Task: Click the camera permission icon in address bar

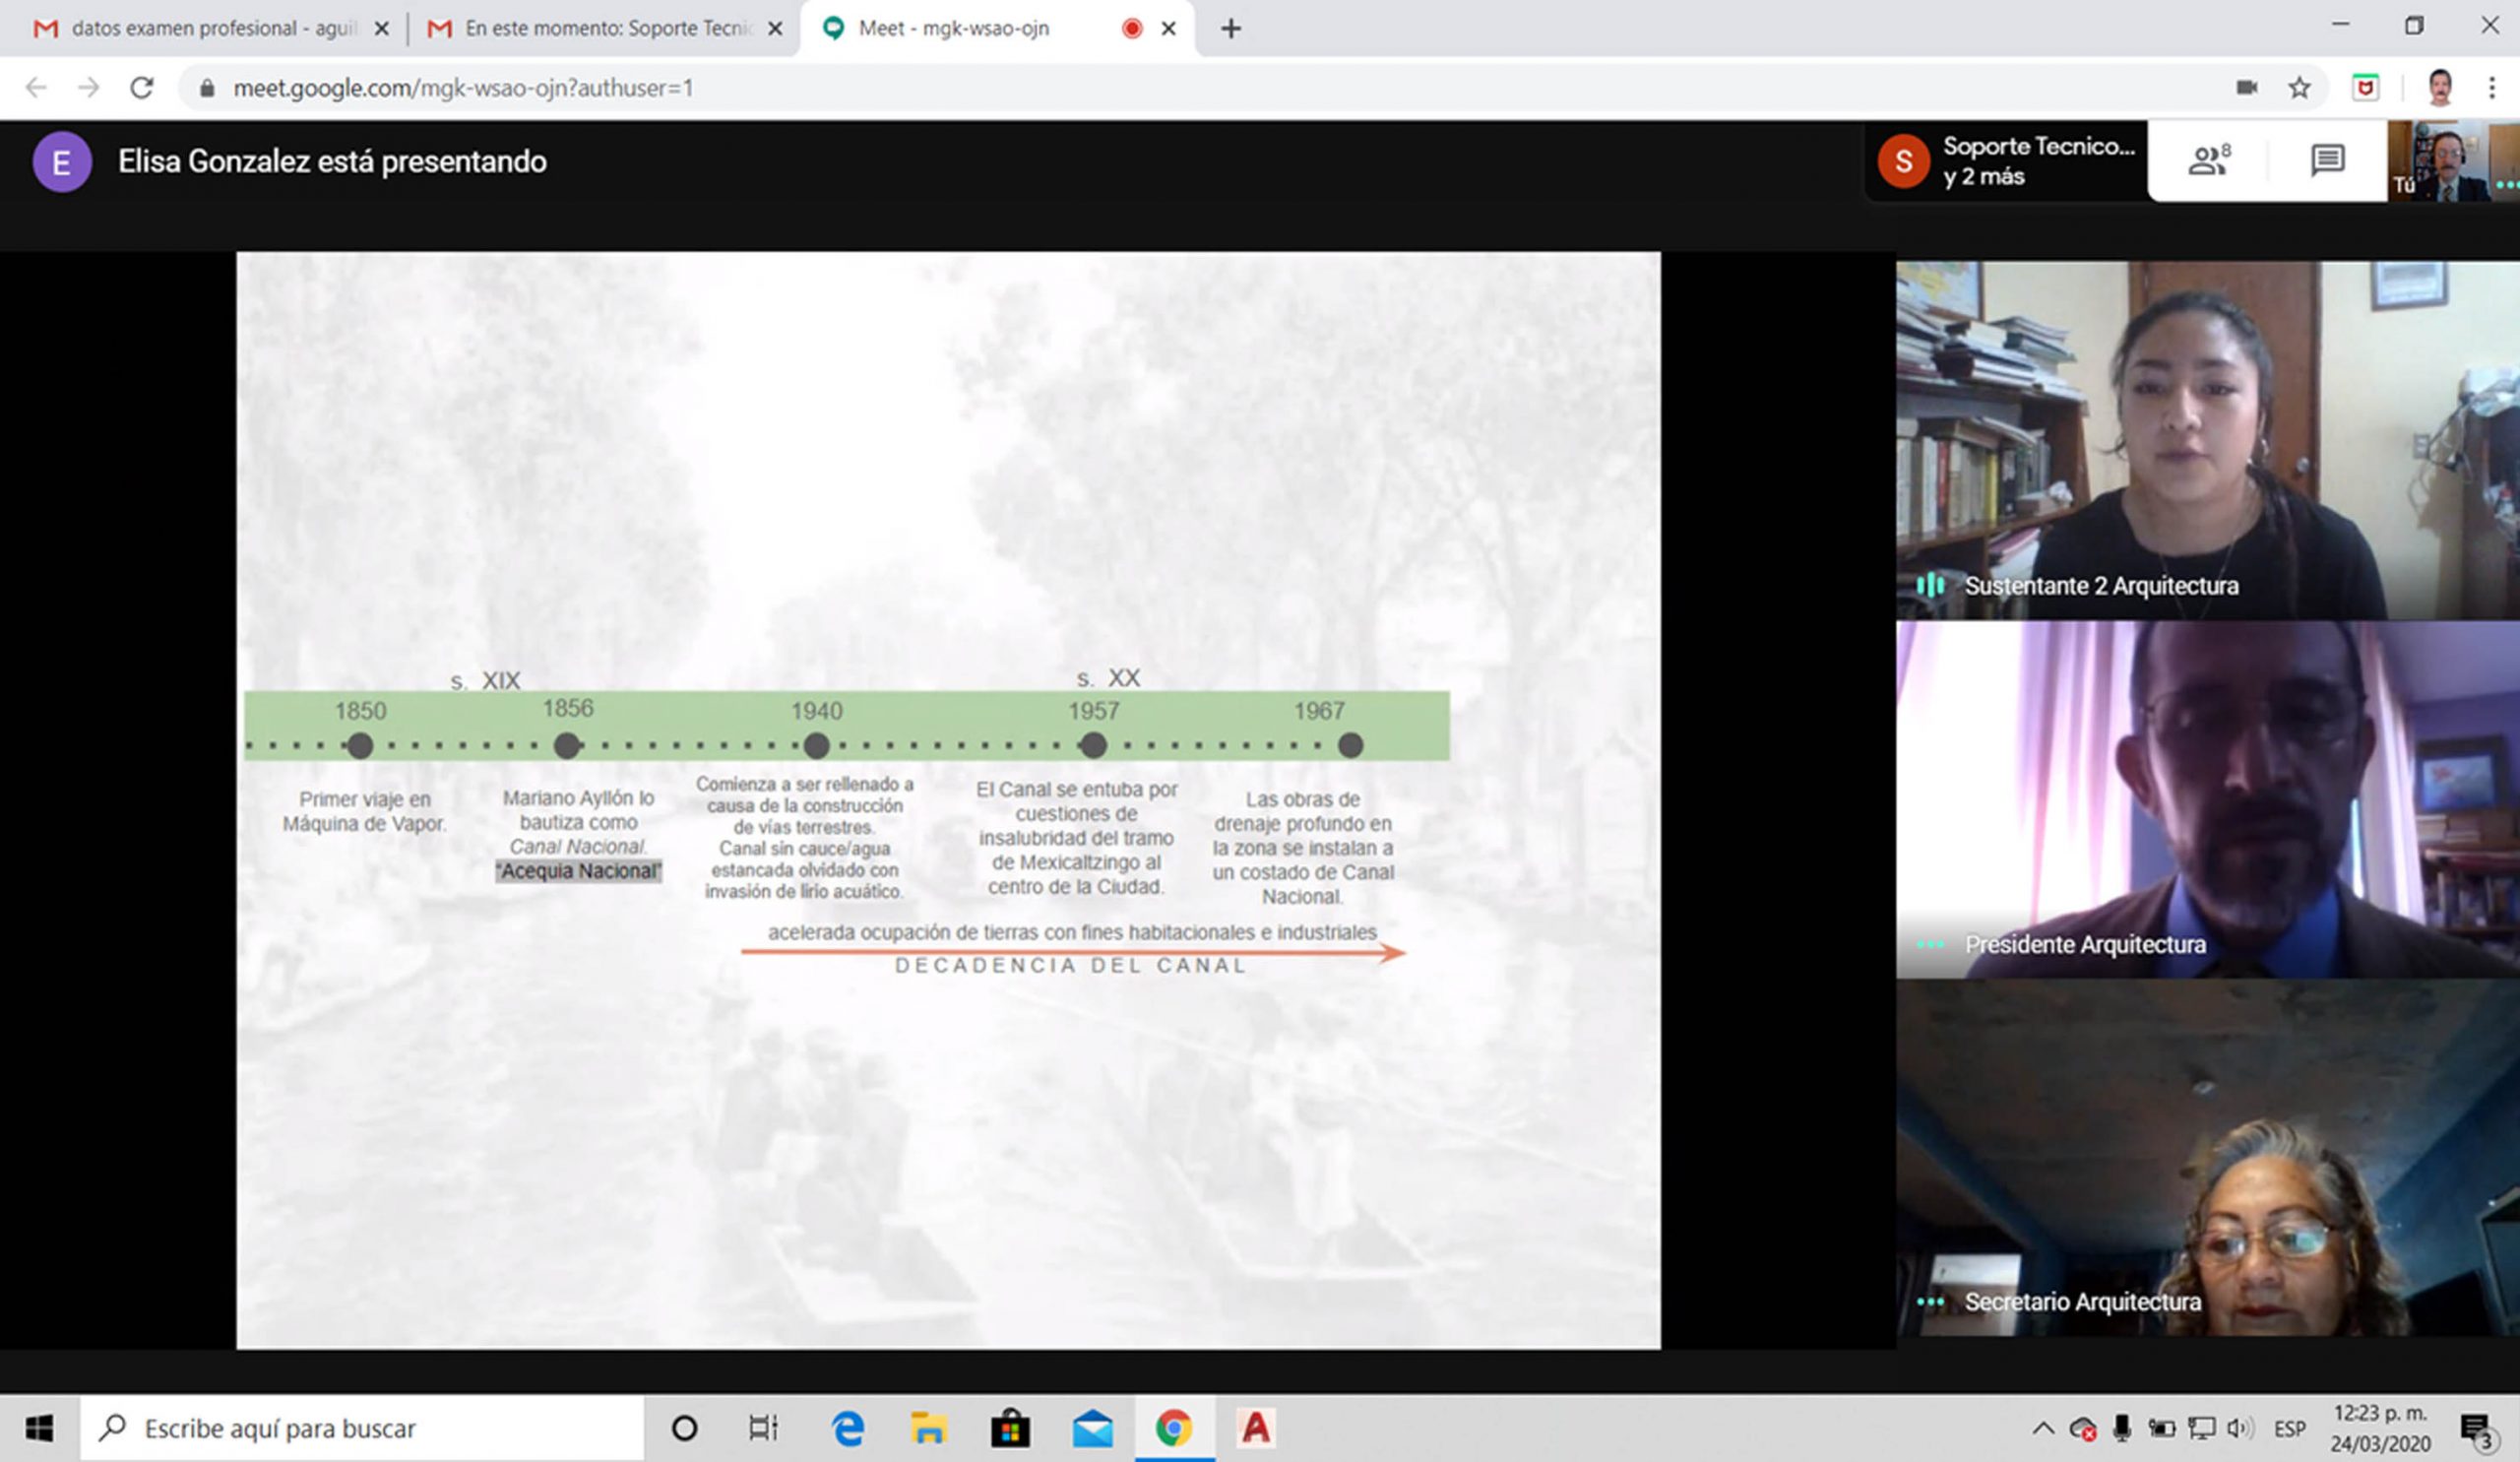Action: [x=2246, y=88]
